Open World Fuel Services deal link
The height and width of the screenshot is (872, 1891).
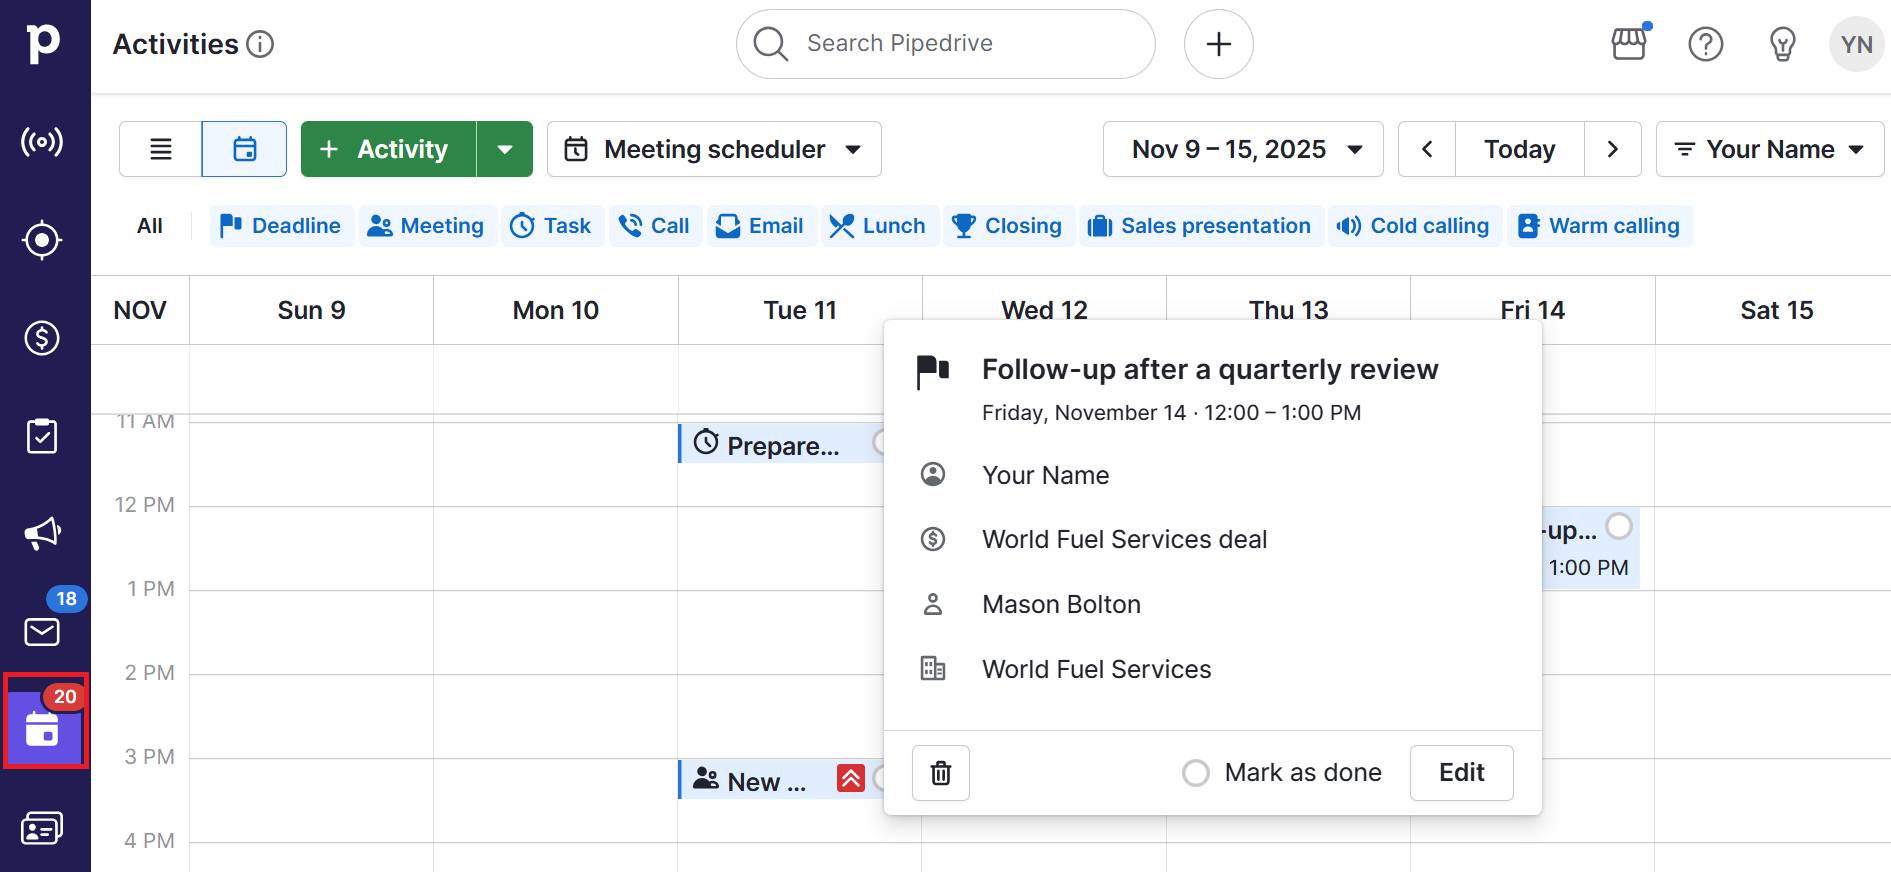(x=1125, y=540)
